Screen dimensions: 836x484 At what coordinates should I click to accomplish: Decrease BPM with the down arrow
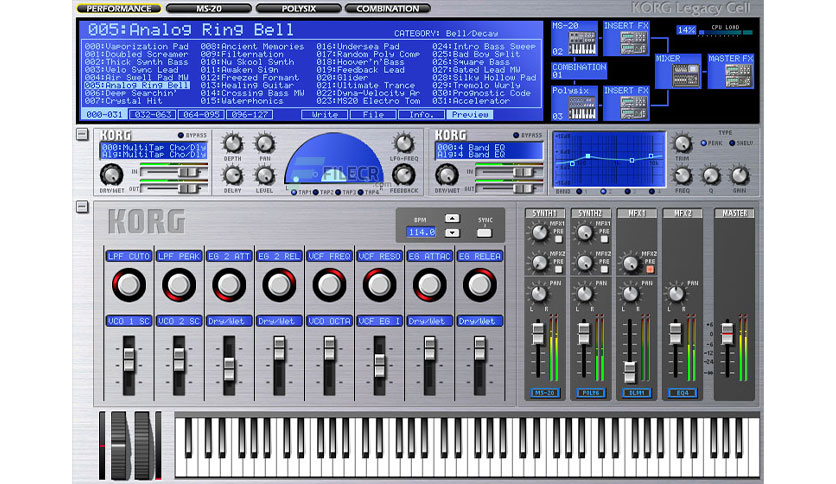(452, 233)
